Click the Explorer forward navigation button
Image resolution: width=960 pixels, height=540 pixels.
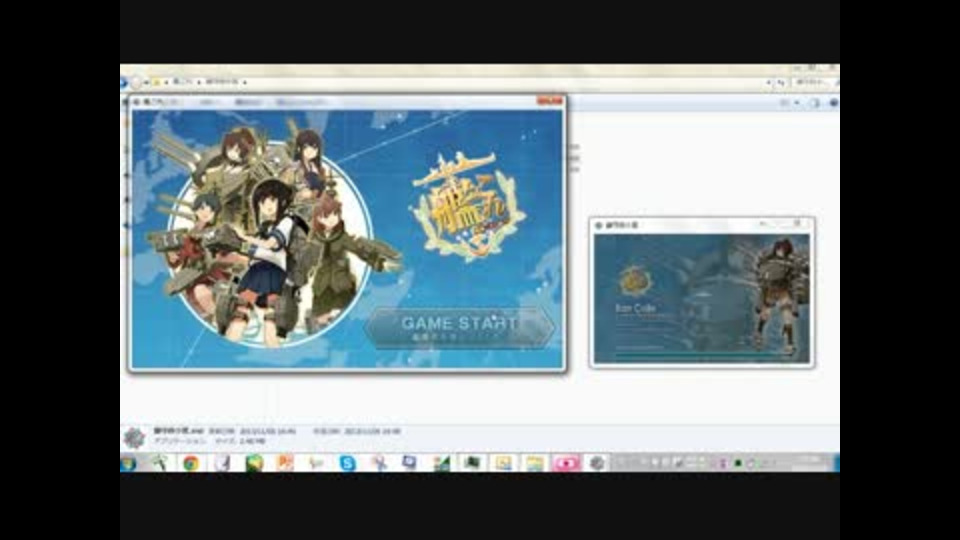[136, 81]
